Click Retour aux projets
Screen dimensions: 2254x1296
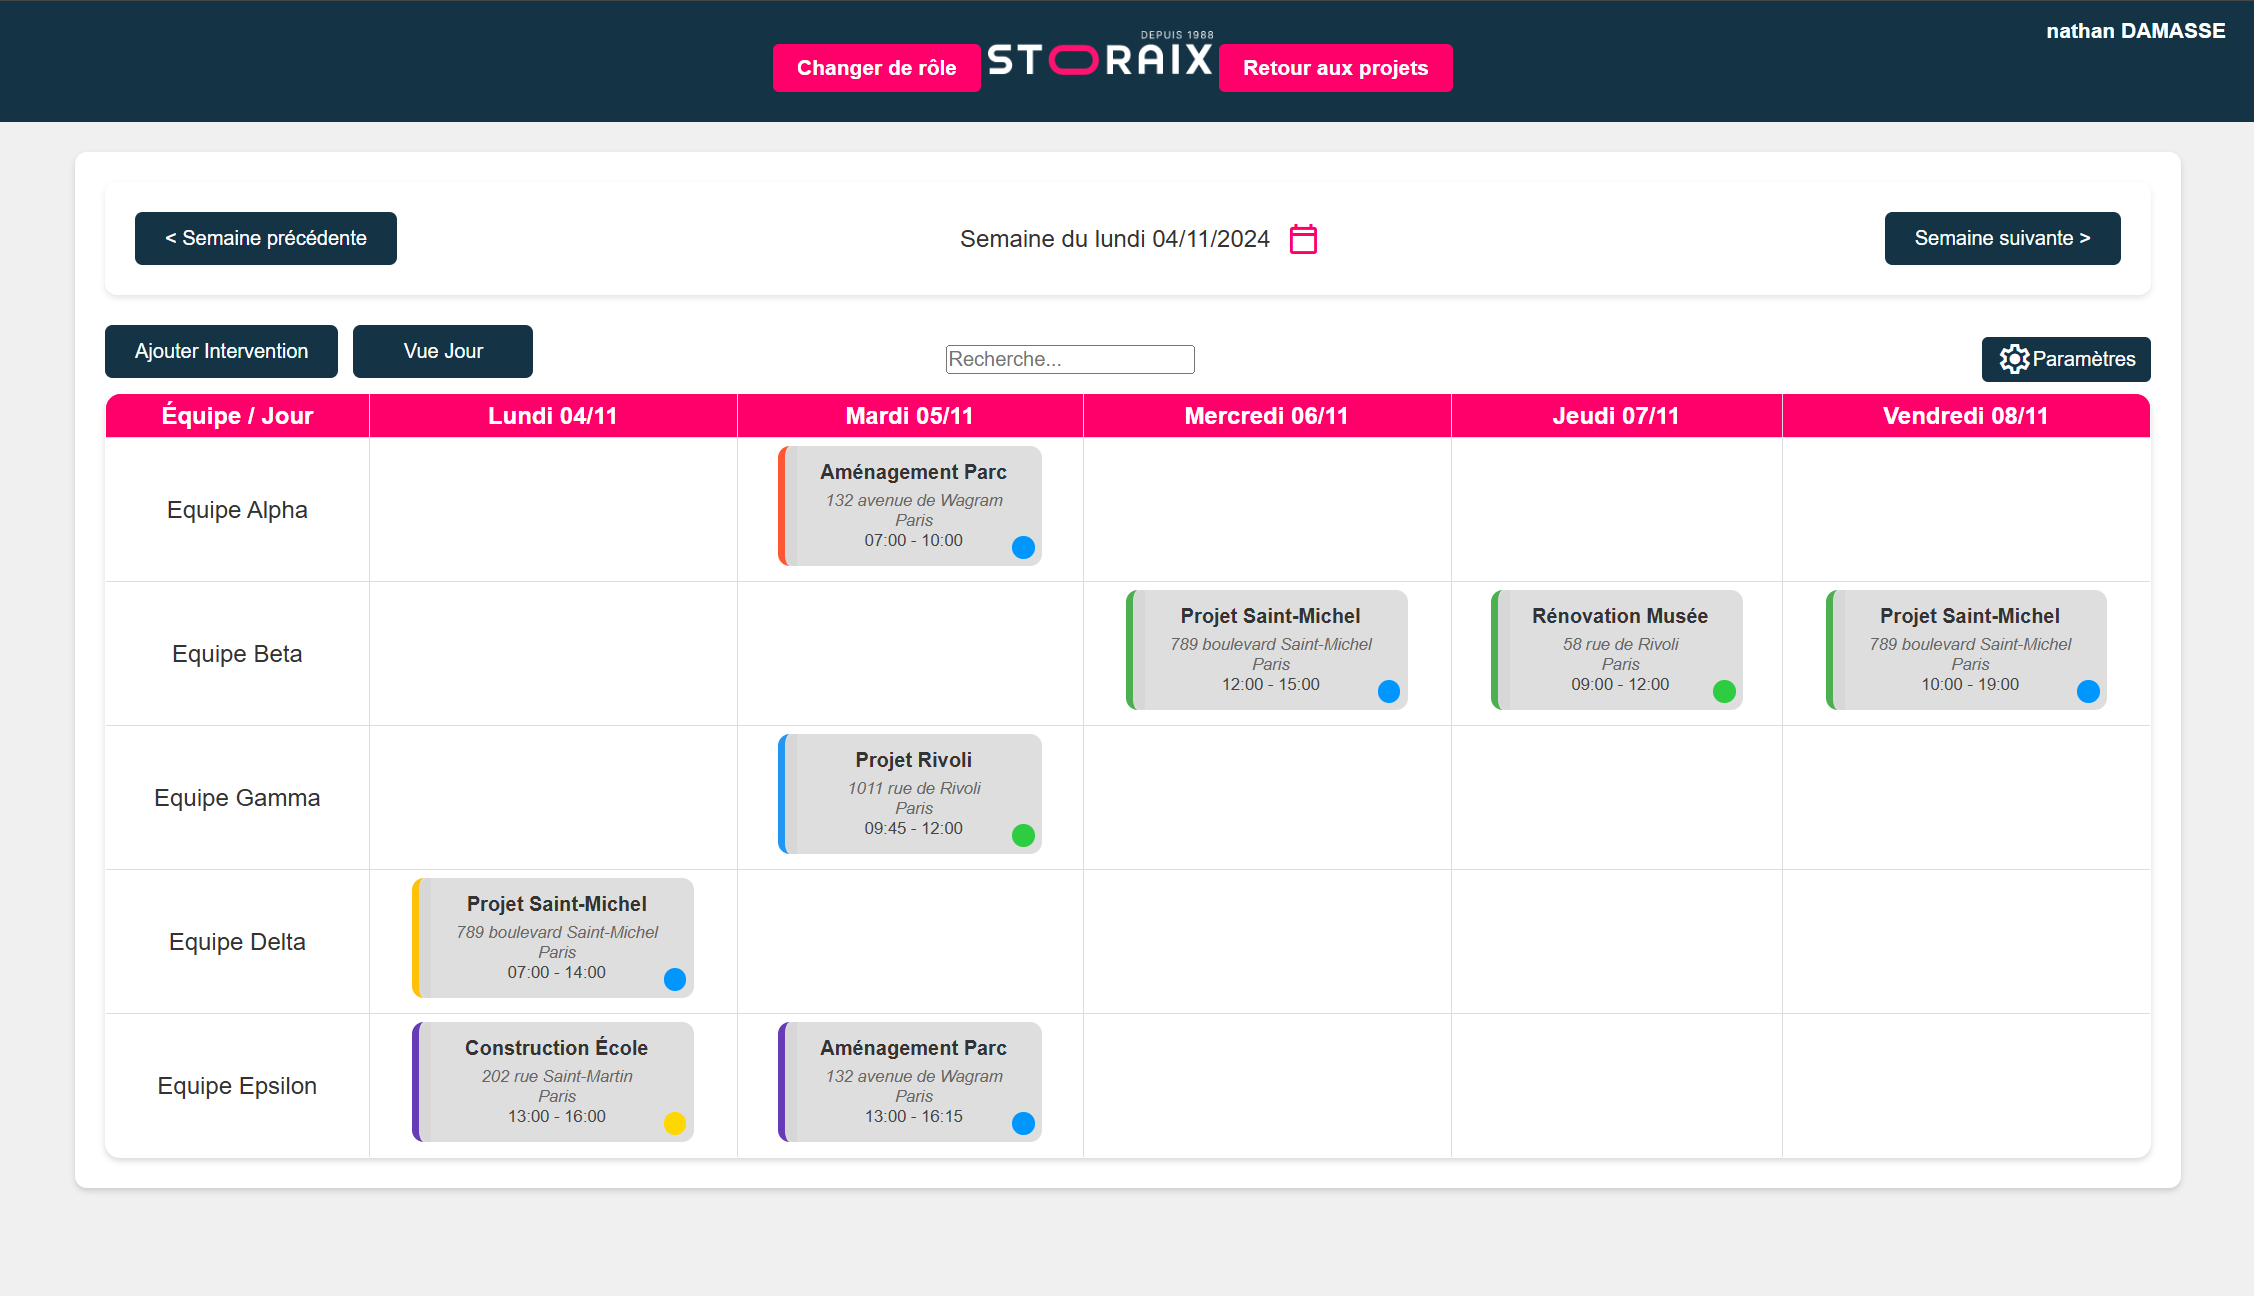pos(1335,68)
